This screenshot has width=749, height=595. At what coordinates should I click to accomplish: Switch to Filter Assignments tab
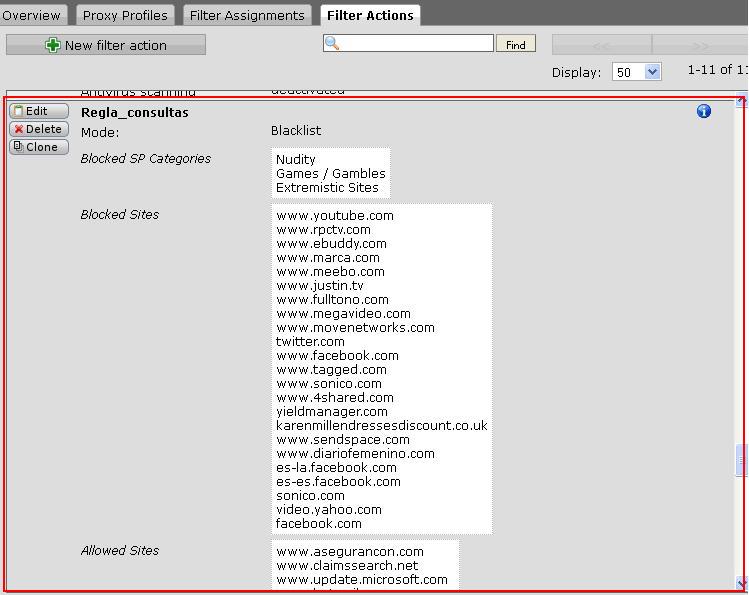tap(247, 15)
